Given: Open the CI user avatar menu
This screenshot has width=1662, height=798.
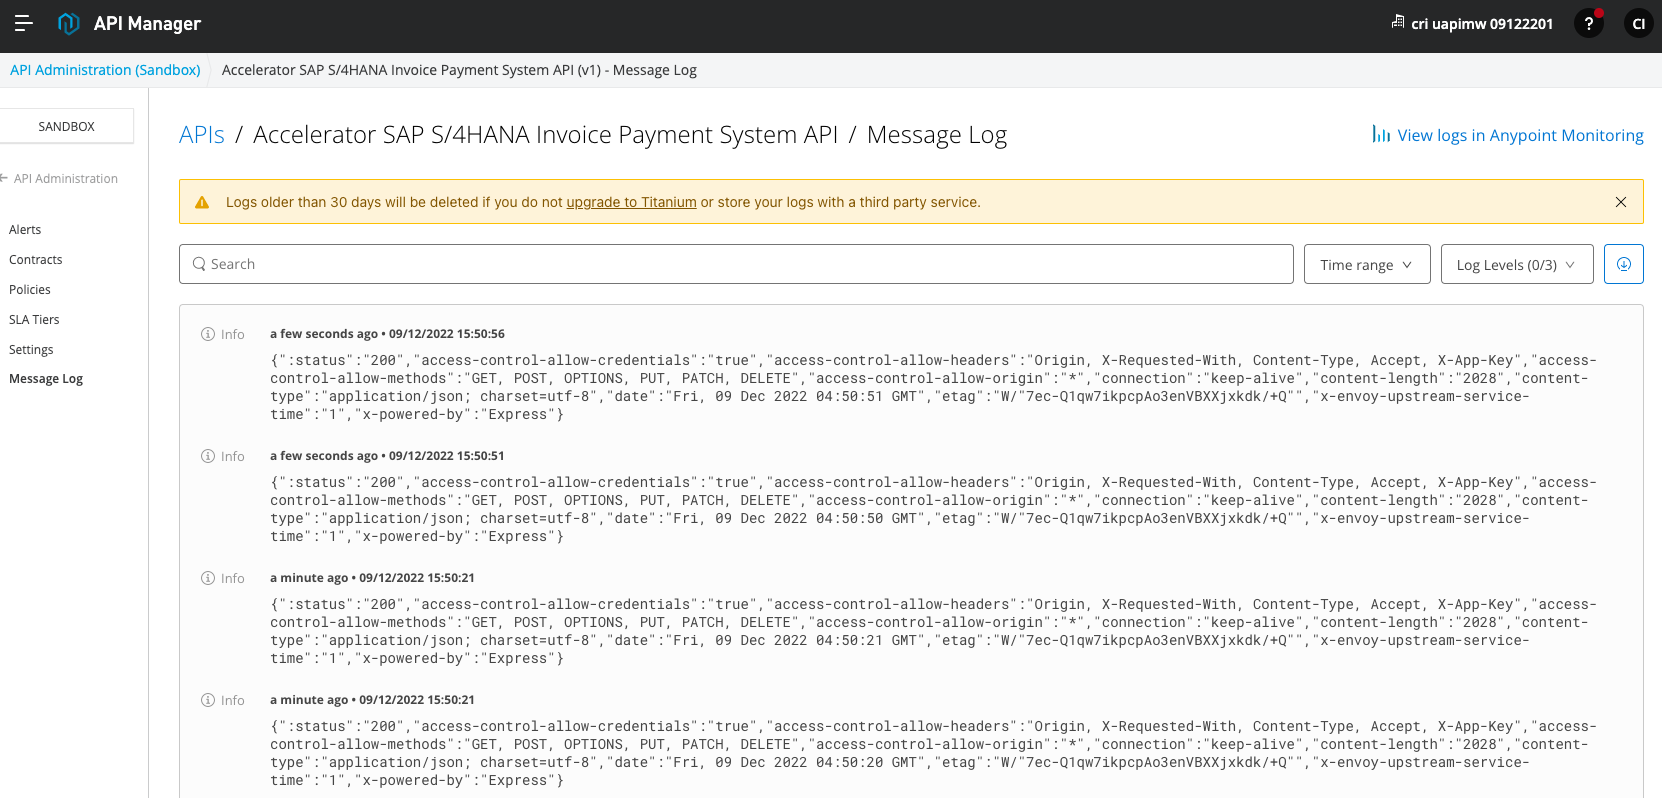Looking at the screenshot, I should pyautogui.click(x=1638, y=23).
